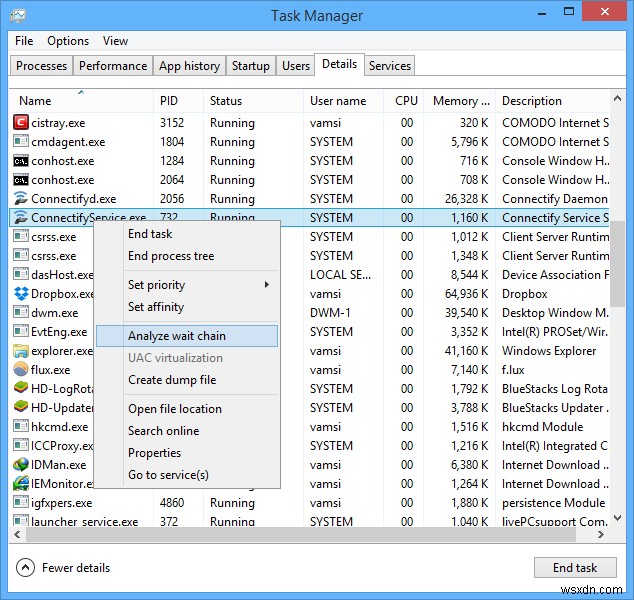634x600 pixels.
Task: Sort by the Status column header
Action: pos(253,101)
